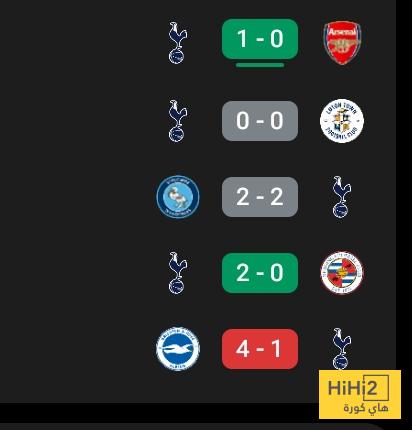This screenshot has width=412, height=430.
Task: Click Tottenham crest in the Luton Town row
Action: 178,120
